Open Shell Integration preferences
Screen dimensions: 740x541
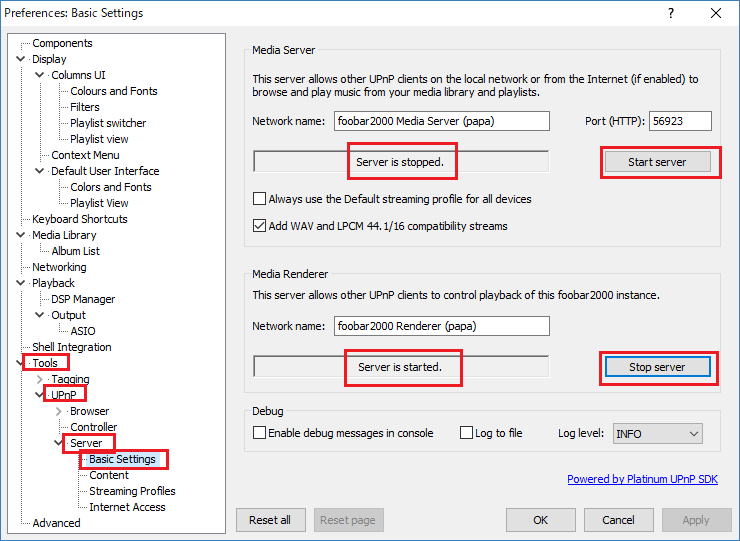[72, 347]
